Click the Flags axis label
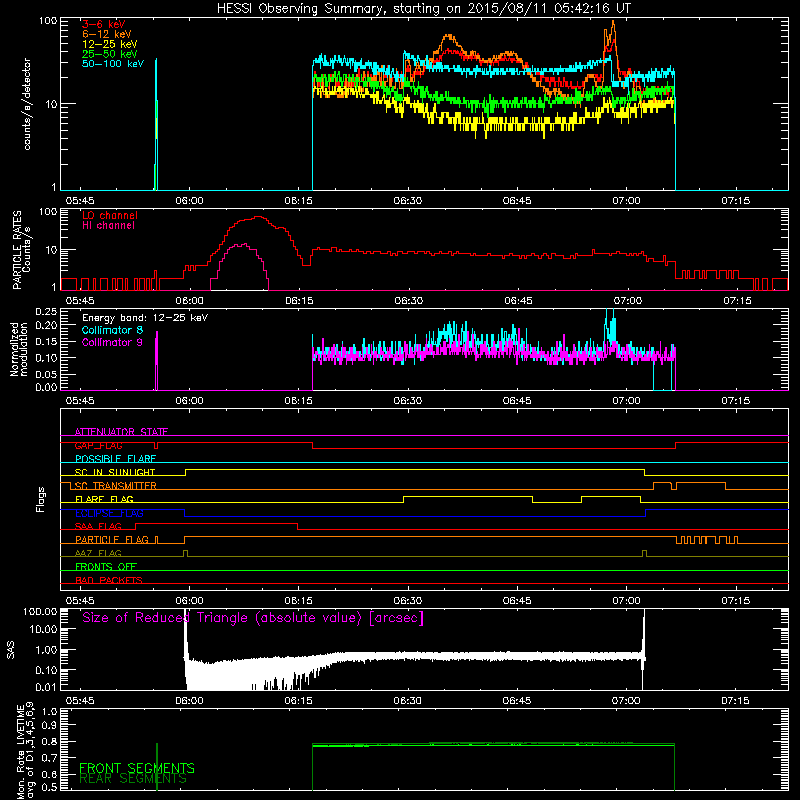The width and height of the screenshot is (800, 800). point(41,499)
